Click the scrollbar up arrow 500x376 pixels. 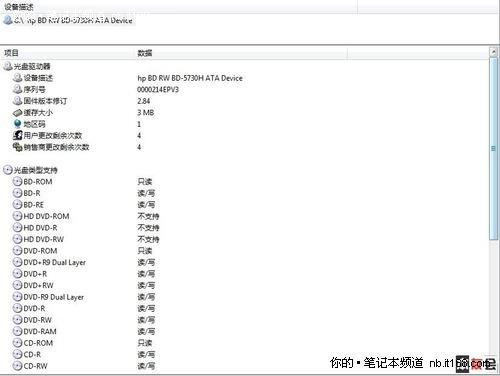click(493, 52)
